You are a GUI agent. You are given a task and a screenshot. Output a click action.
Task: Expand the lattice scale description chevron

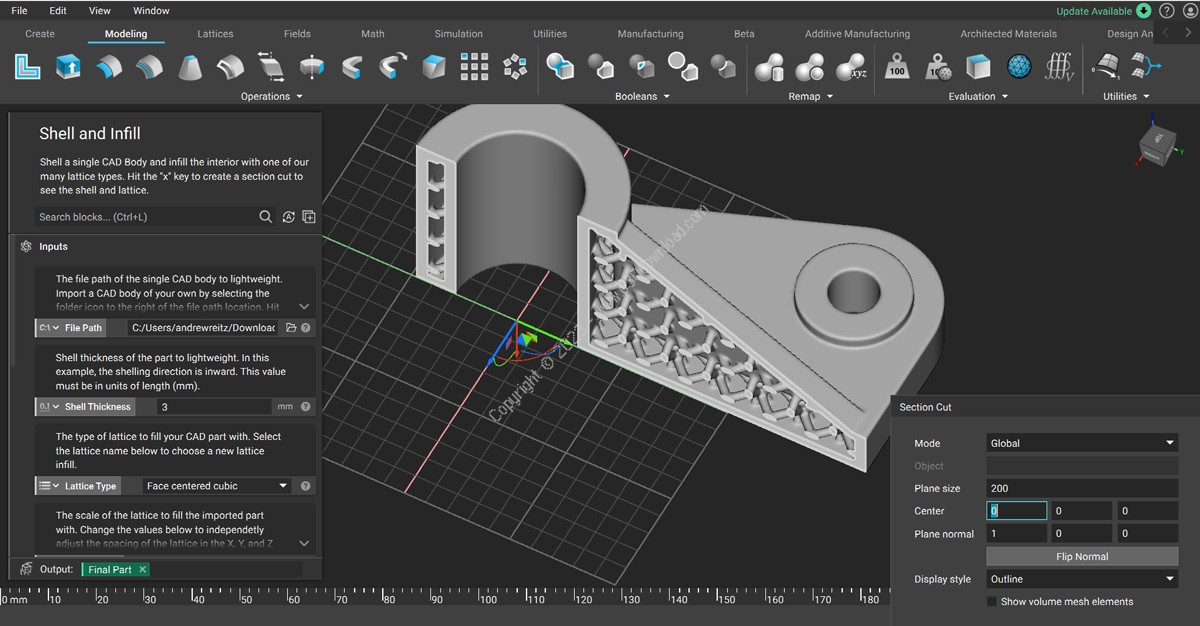coord(304,543)
